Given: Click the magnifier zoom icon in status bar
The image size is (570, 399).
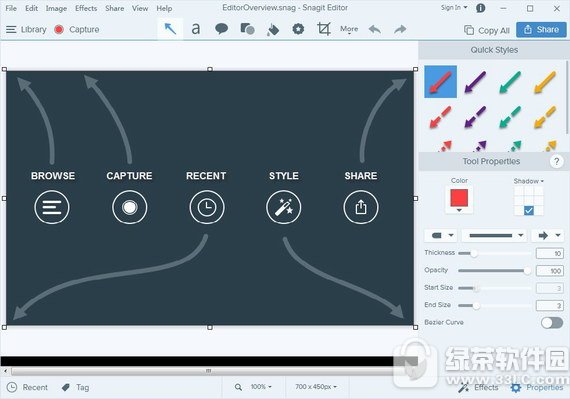Looking at the screenshot, I should tap(238, 387).
